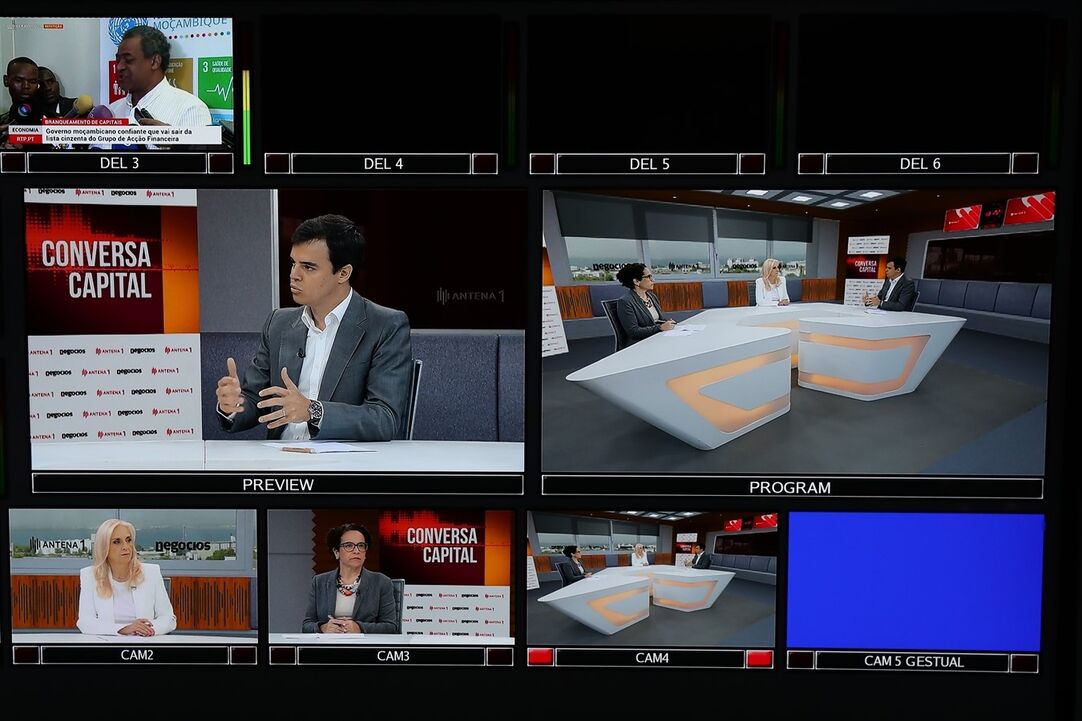Toggle the left tally box of DEL 3
Viewport: 1082px width, 721px height.
pos(13,162)
